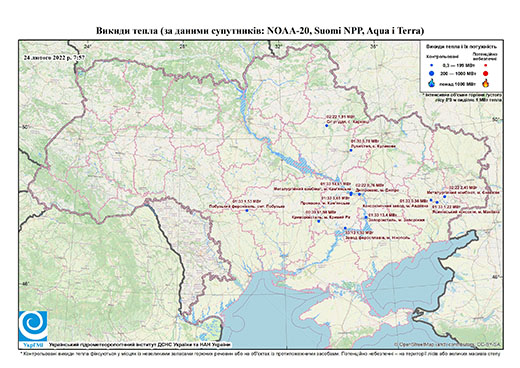
Task: Click the 'Контрольовані' legend column header
Action: pyautogui.click(x=442, y=57)
